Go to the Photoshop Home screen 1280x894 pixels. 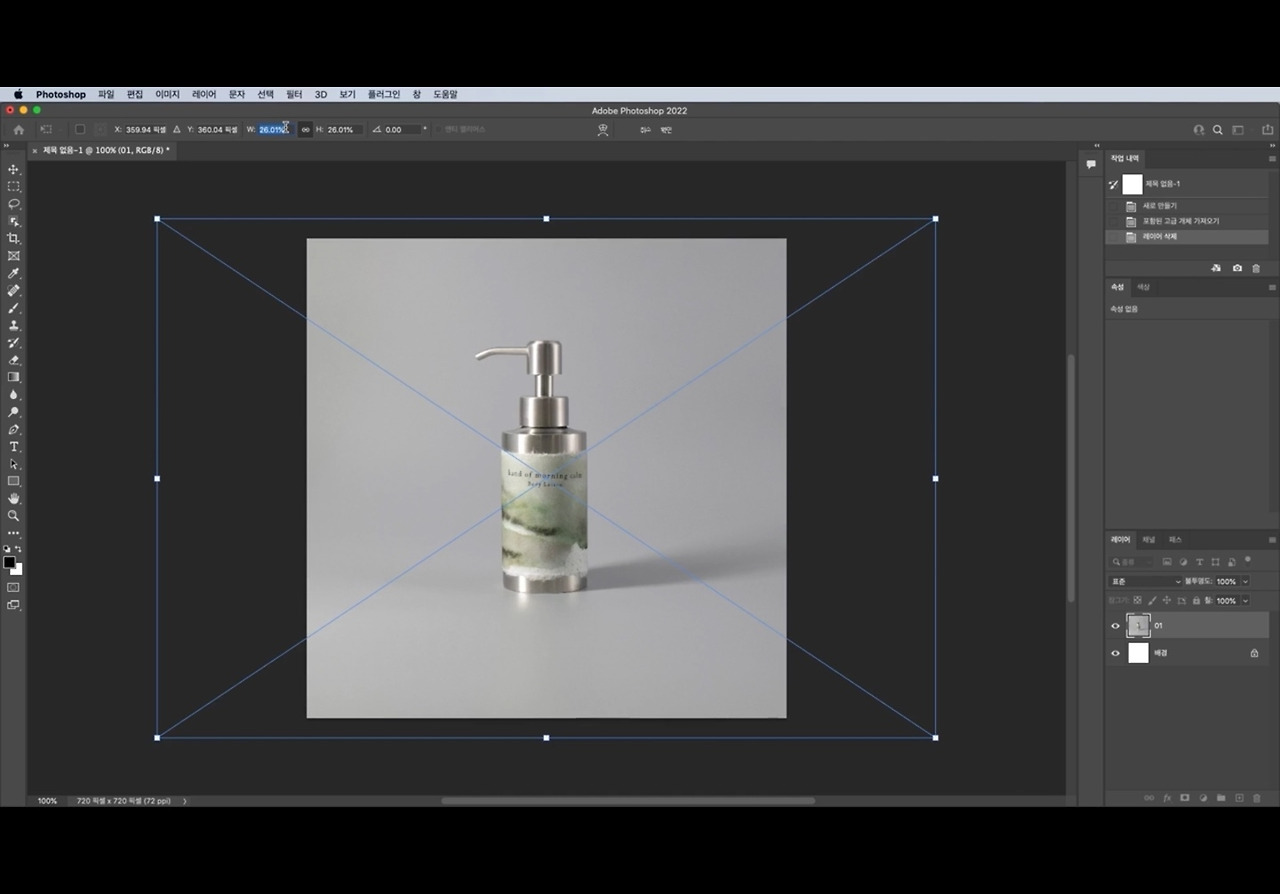[18, 130]
